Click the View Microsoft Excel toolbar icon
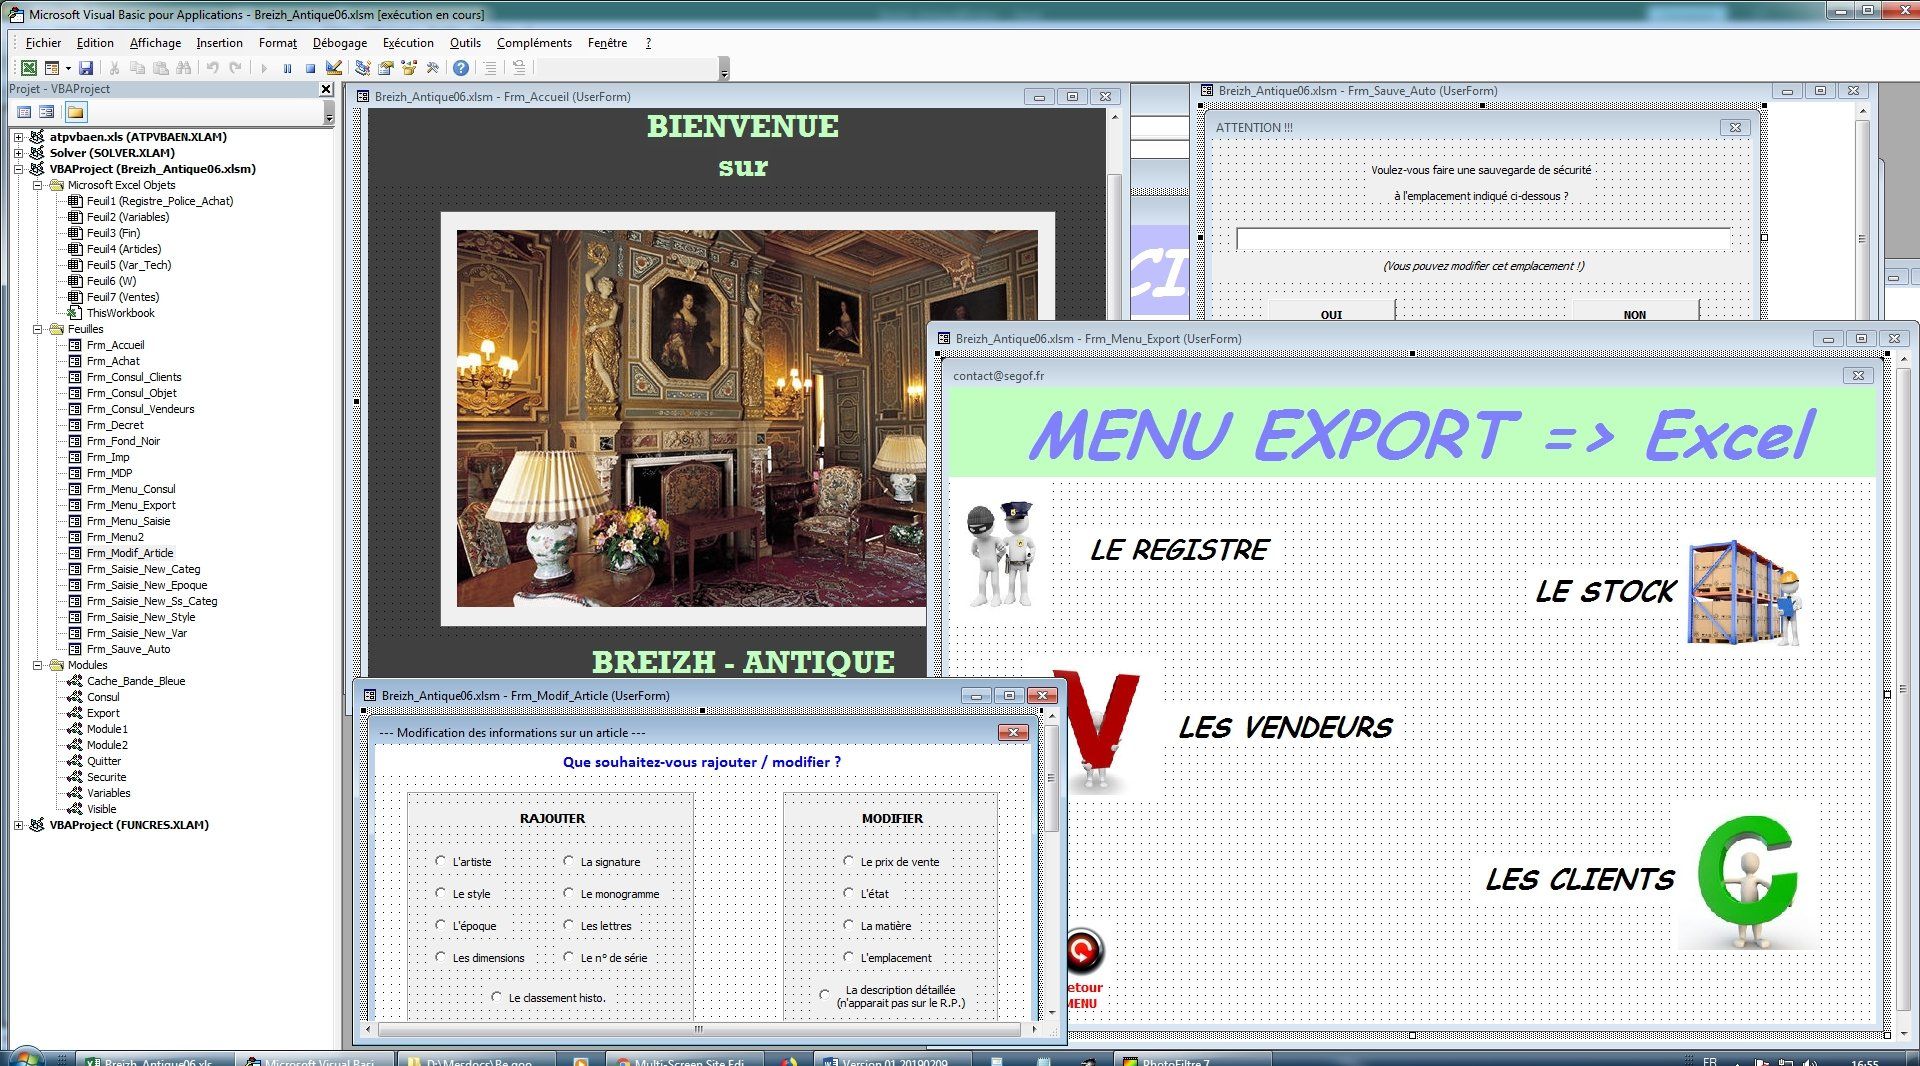This screenshot has width=1920, height=1066. tap(29, 68)
